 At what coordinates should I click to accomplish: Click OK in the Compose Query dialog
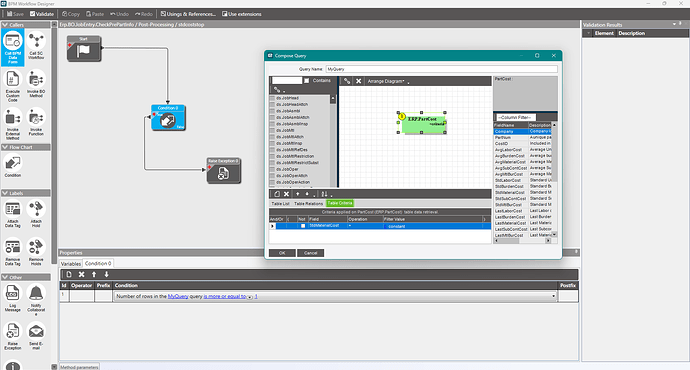tap(282, 253)
